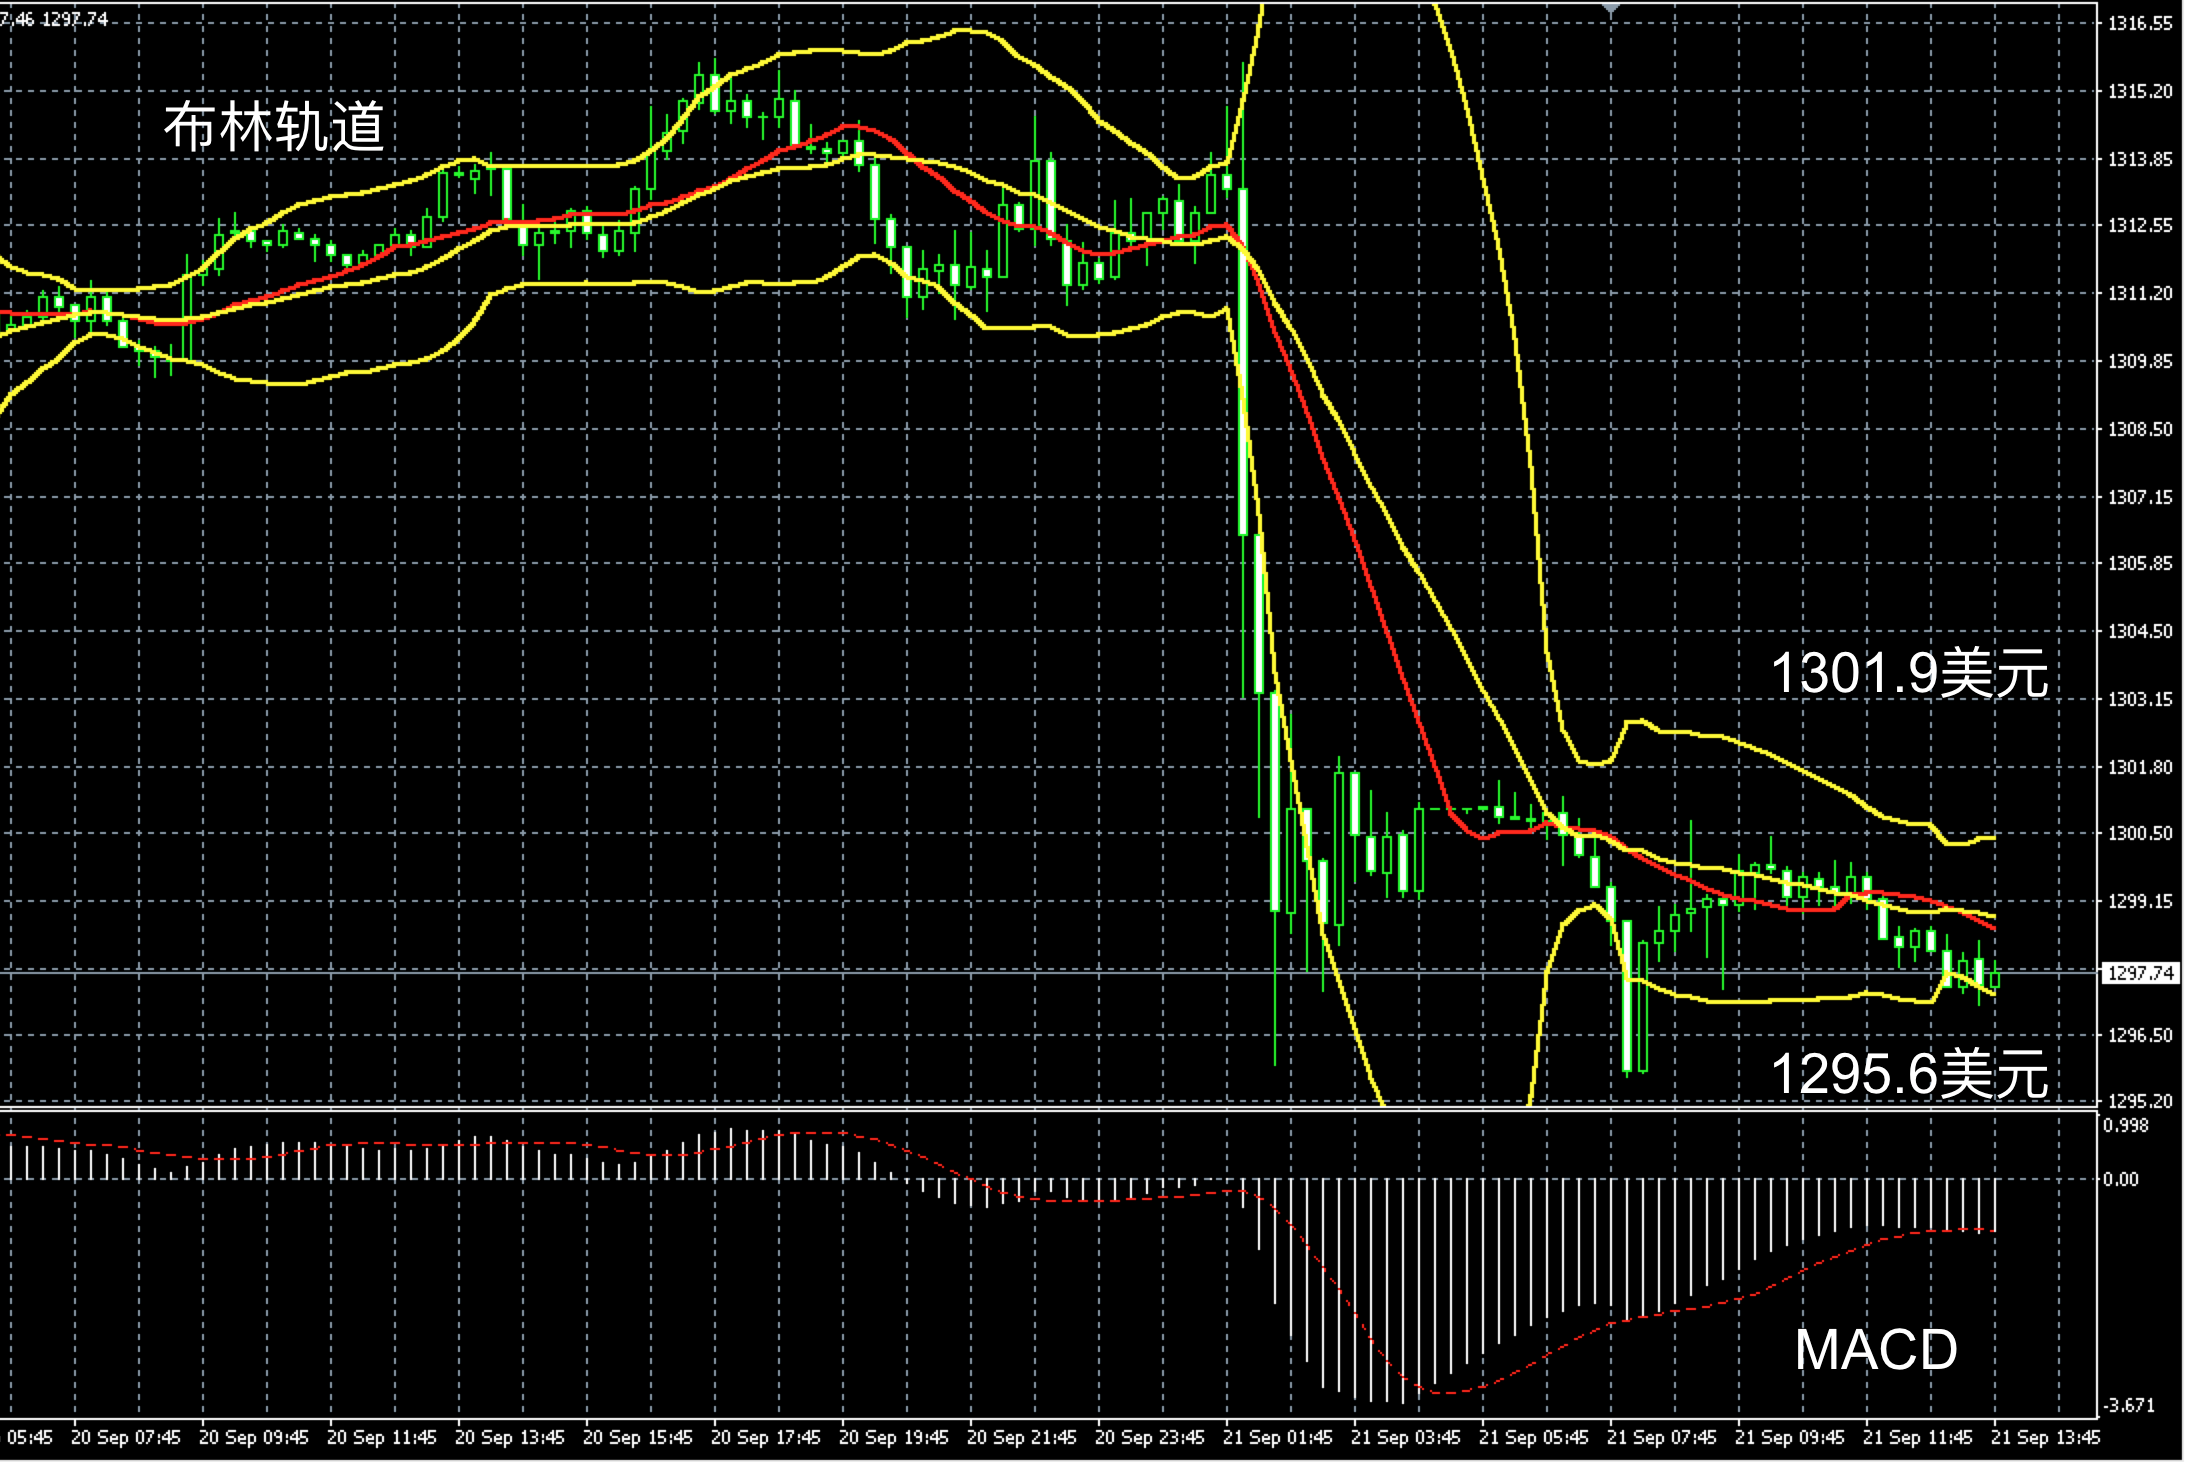The height and width of the screenshot is (1462, 2186).
Task: Click the 1304.50 price axis label
Action: pyautogui.click(x=2140, y=631)
